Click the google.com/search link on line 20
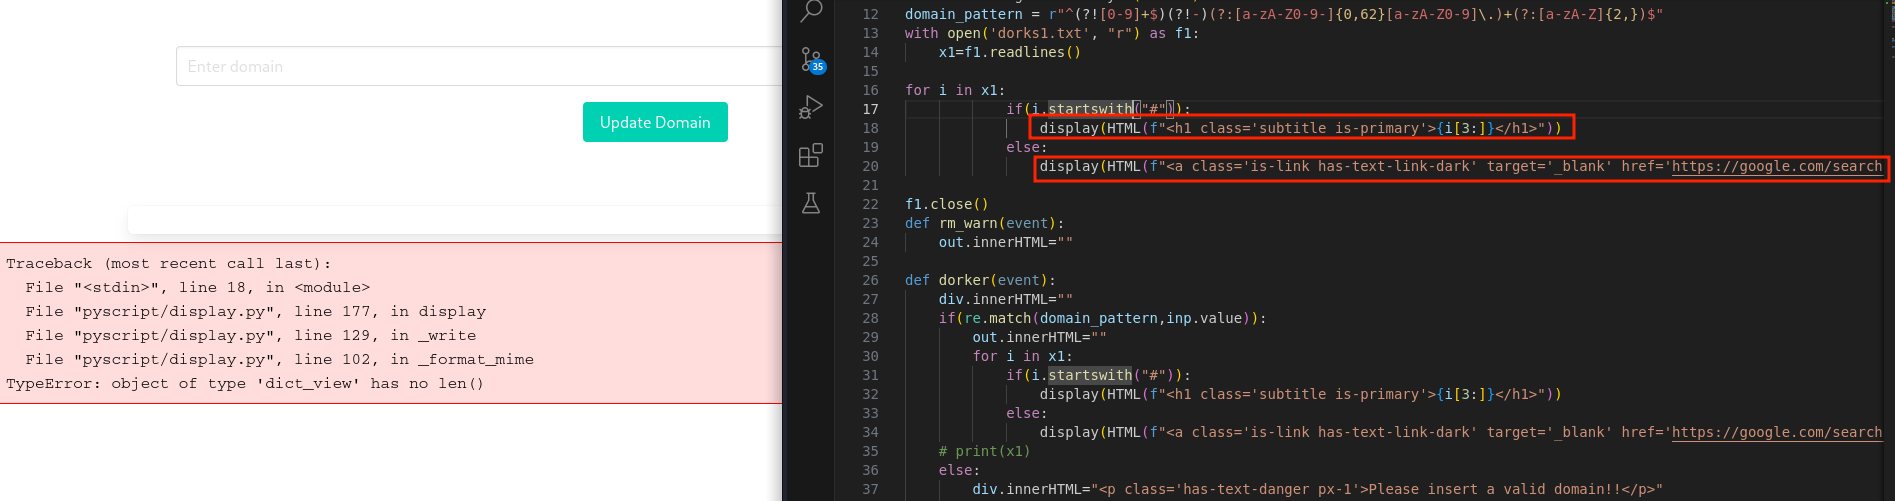The width and height of the screenshot is (1895, 501). (1776, 166)
